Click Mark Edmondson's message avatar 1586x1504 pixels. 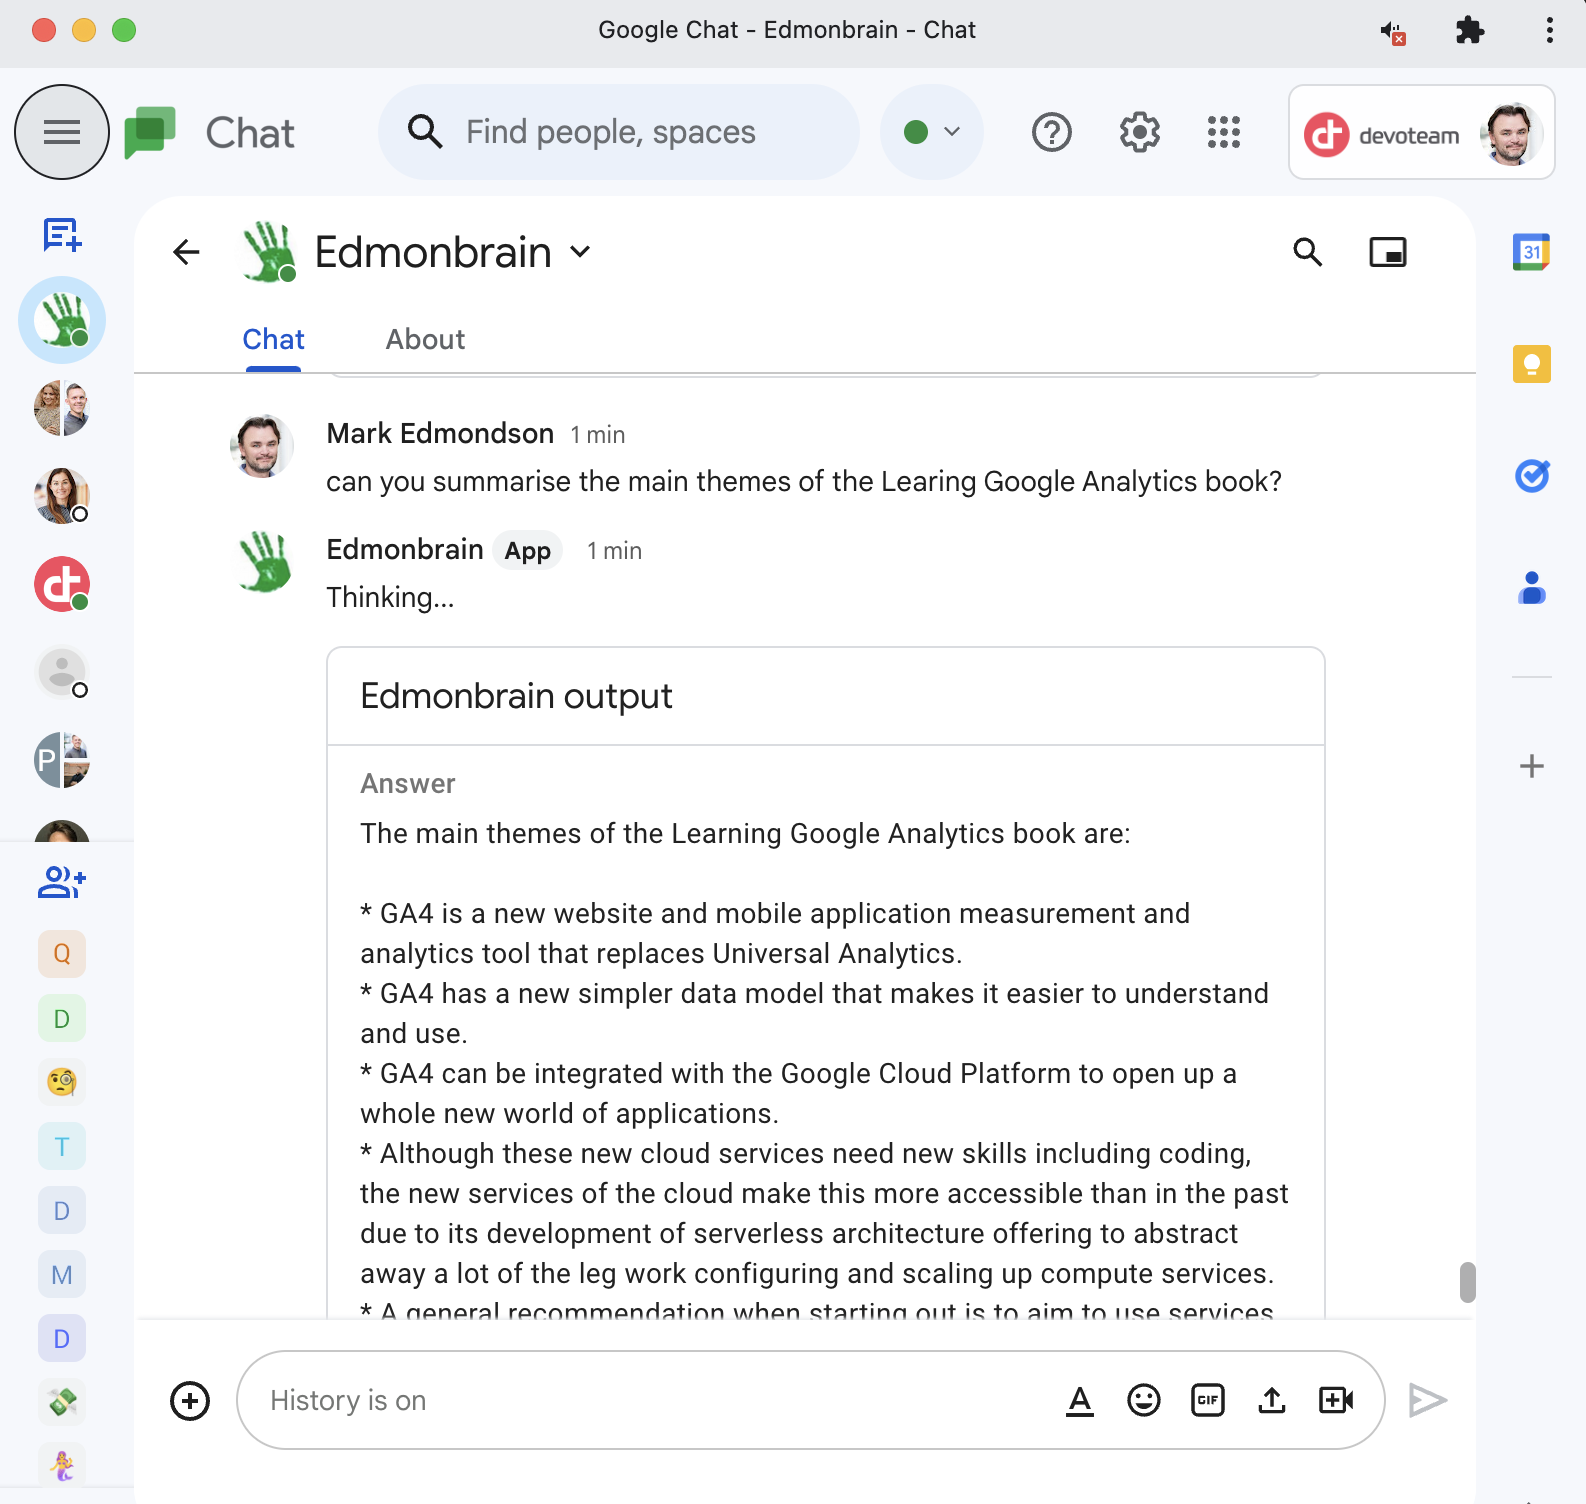(262, 446)
